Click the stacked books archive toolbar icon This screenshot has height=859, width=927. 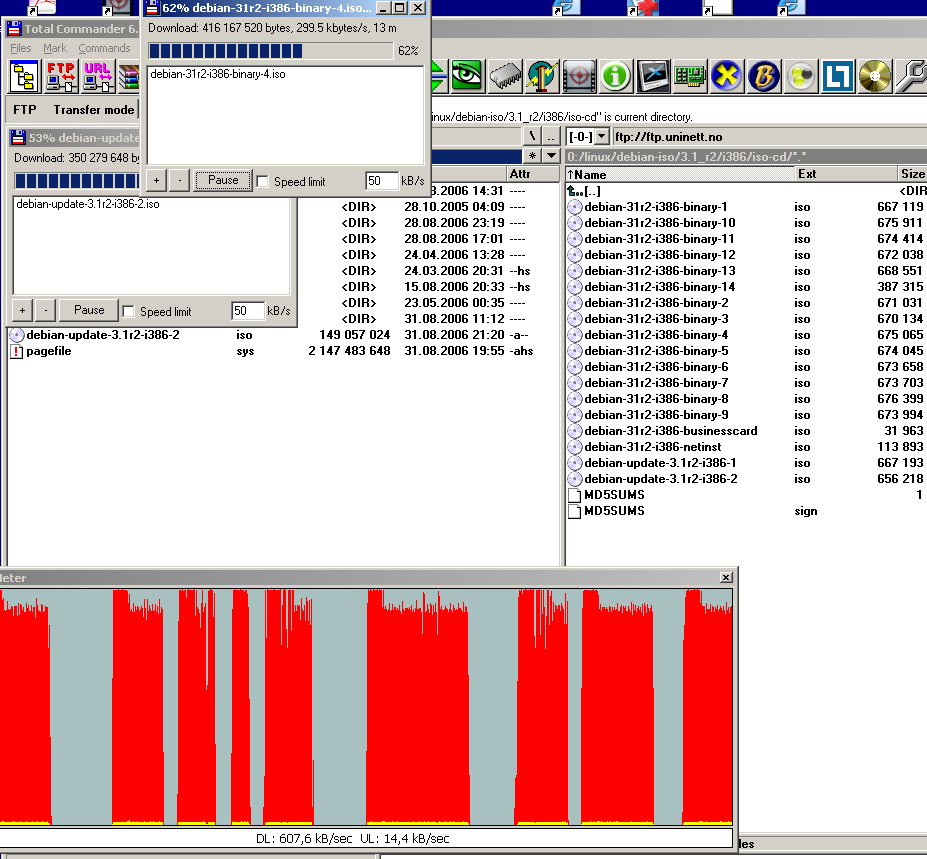pos(129,76)
